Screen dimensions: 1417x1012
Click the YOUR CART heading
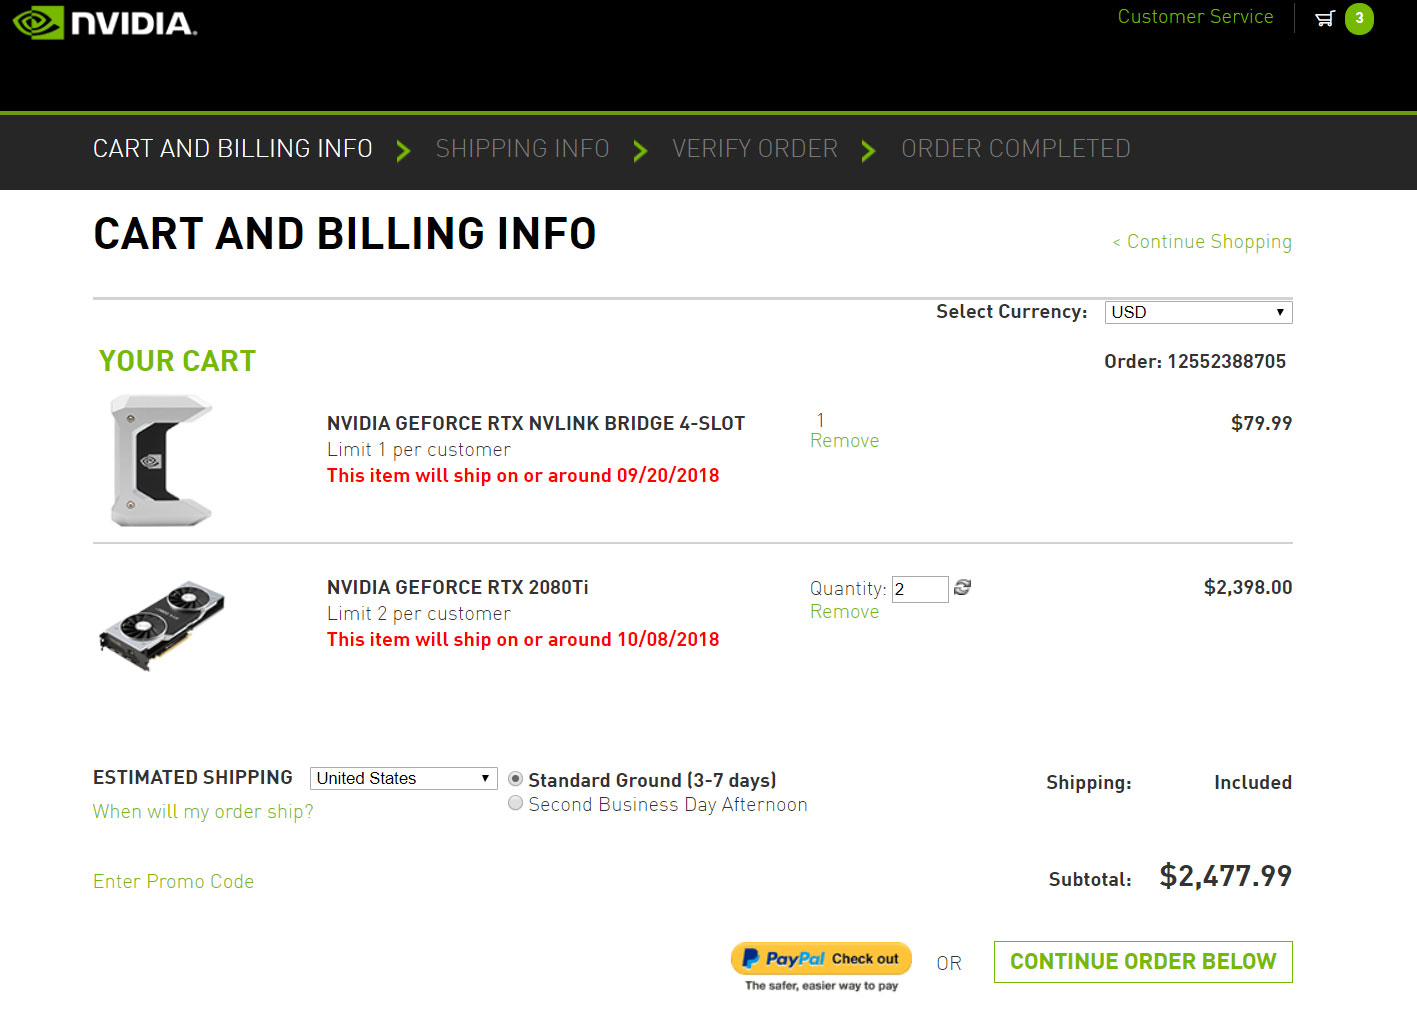[178, 361]
